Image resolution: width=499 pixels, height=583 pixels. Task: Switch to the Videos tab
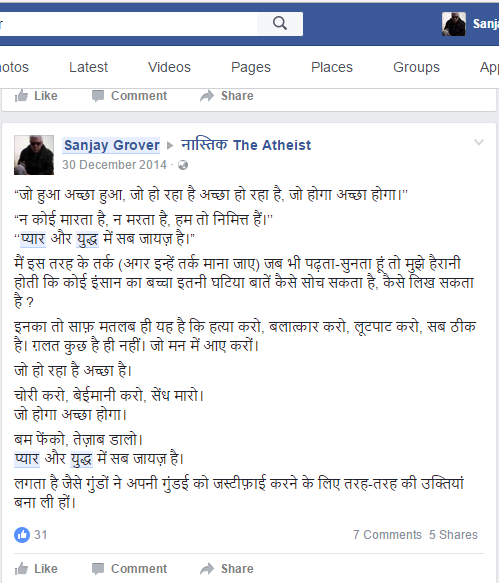pos(169,67)
